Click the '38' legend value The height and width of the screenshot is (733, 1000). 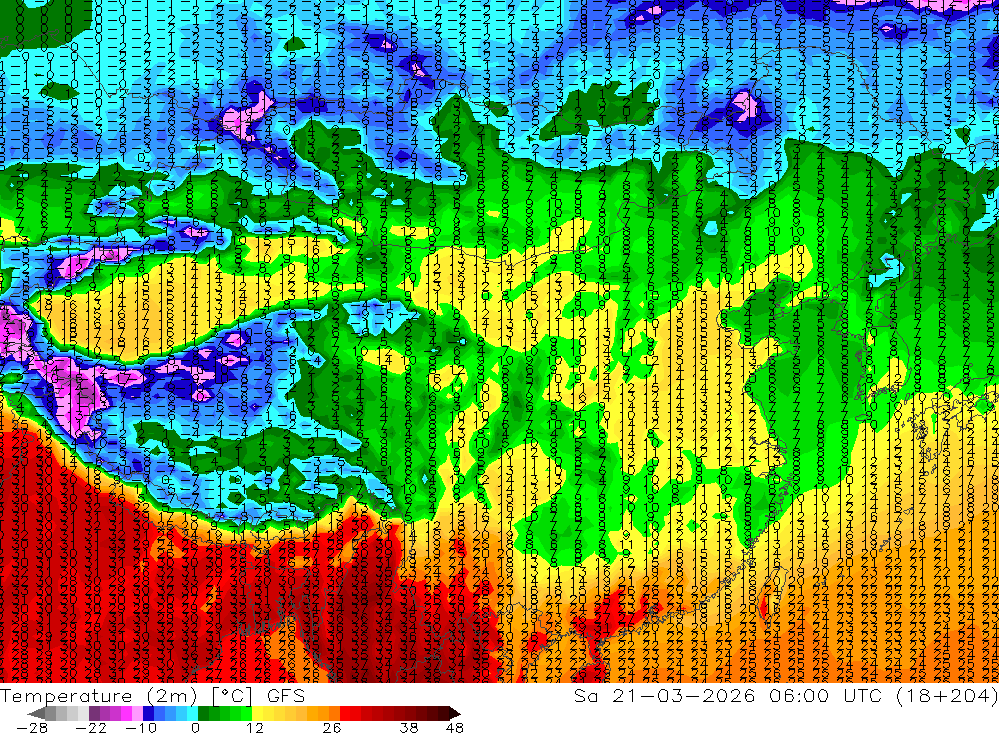pyautogui.click(x=409, y=728)
